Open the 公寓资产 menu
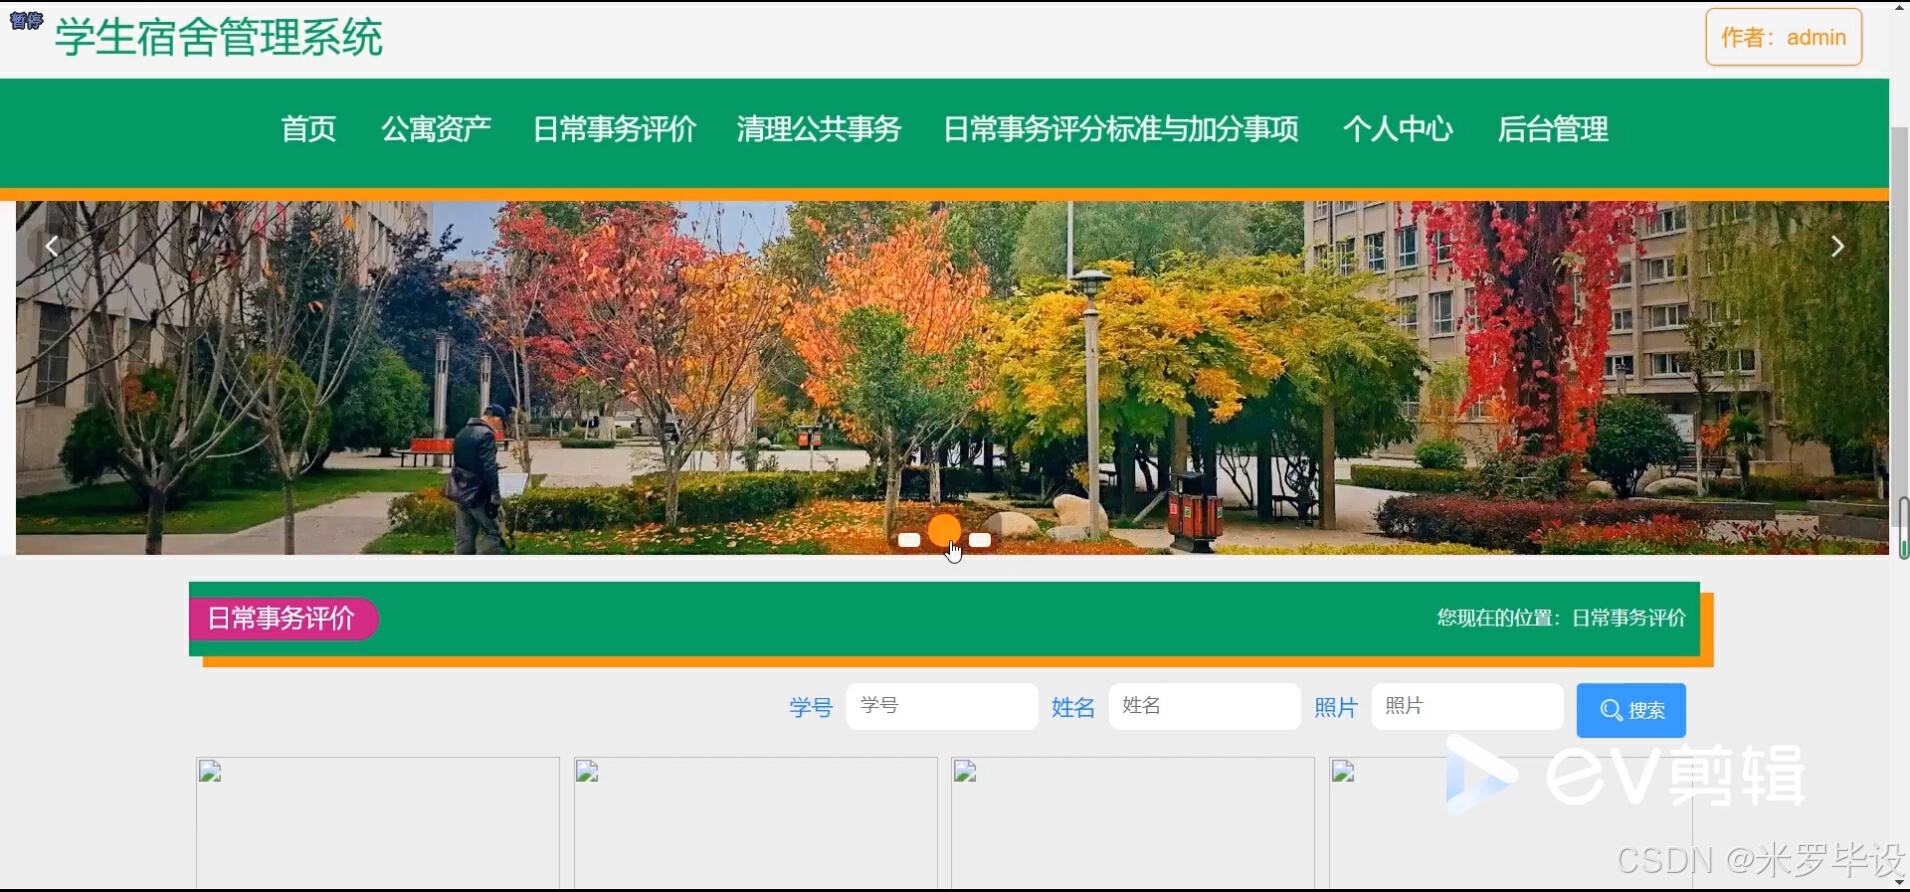 (436, 129)
